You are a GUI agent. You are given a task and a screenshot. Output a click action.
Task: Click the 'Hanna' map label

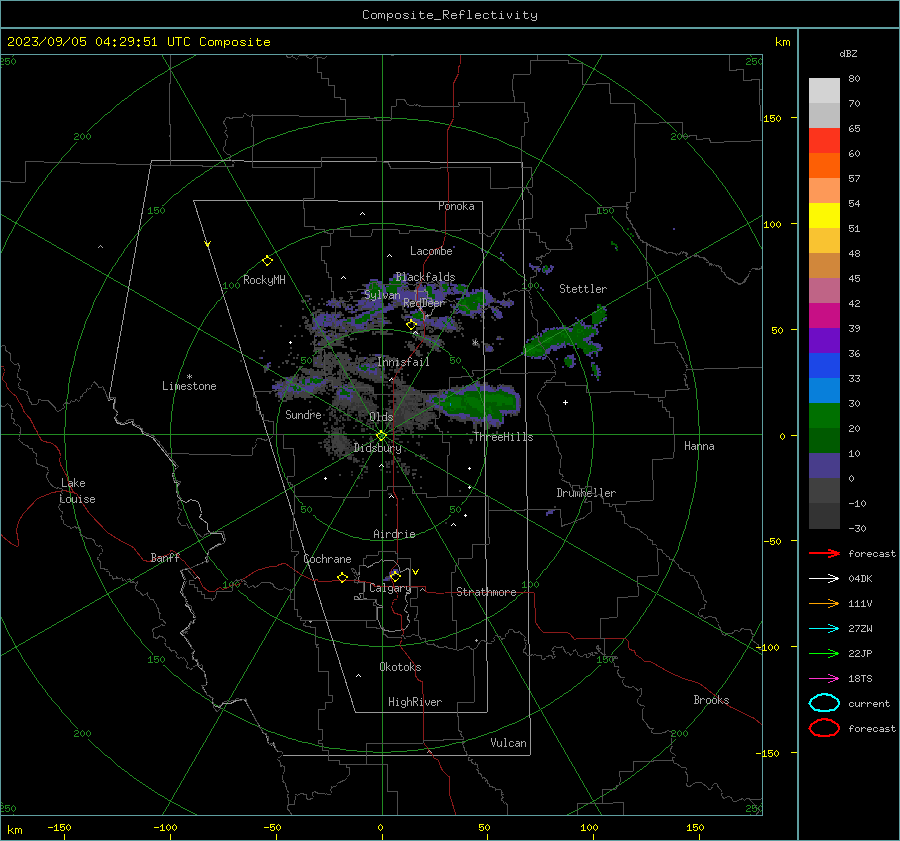coord(699,446)
